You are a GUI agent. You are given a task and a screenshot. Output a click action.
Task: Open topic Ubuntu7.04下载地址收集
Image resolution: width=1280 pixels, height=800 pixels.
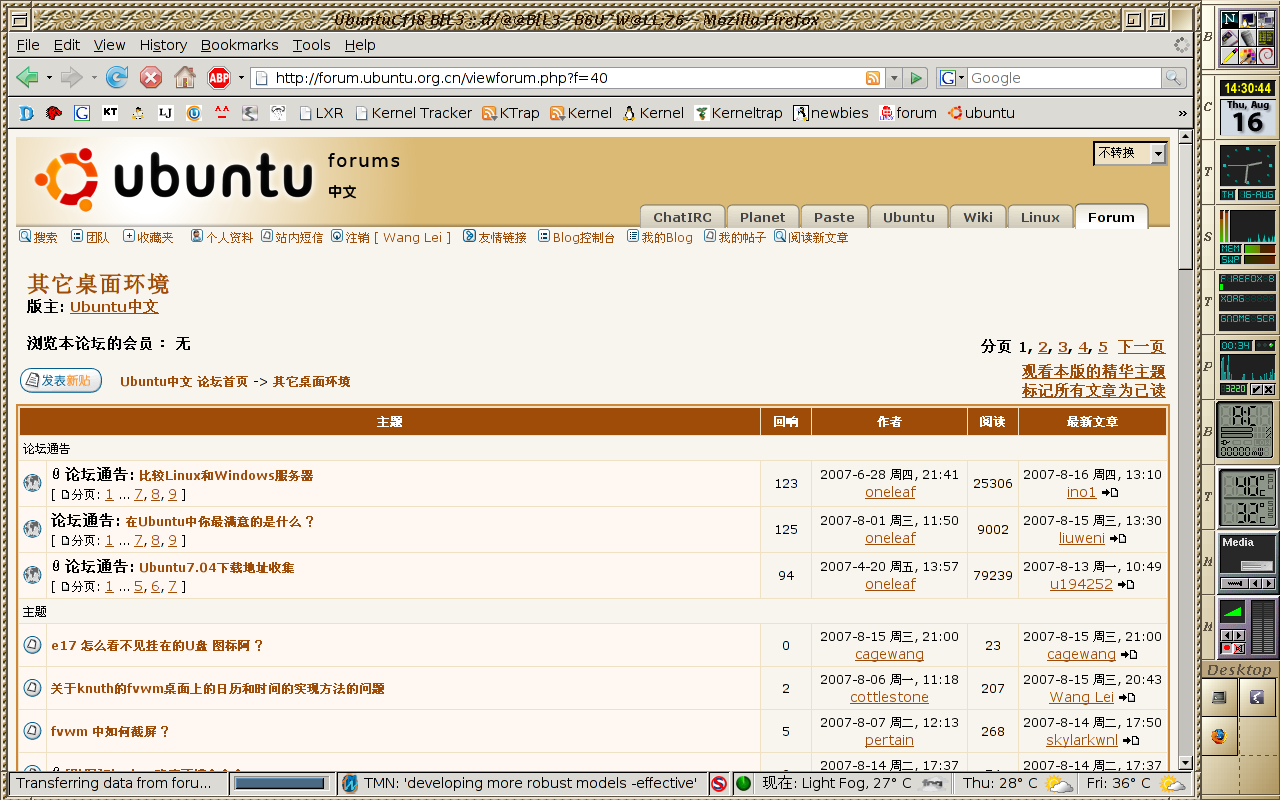click(x=217, y=568)
